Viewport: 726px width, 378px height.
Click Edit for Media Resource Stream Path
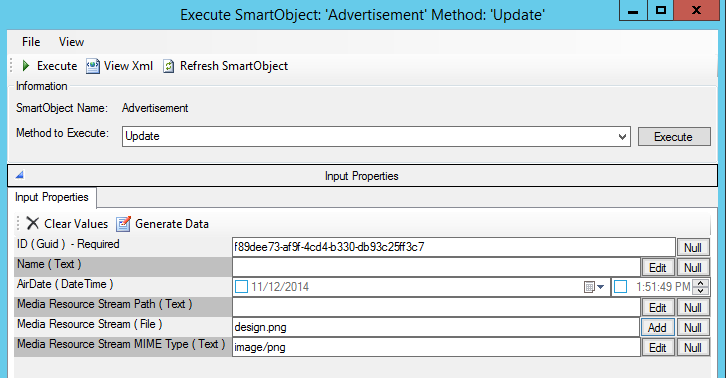[x=657, y=308]
